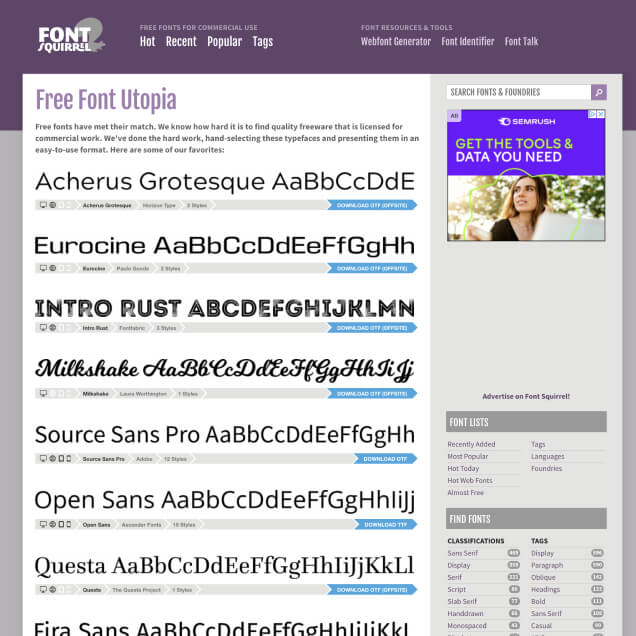Download Milkshake OTF offsite
The height and width of the screenshot is (636, 636).
[x=372, y=393]
